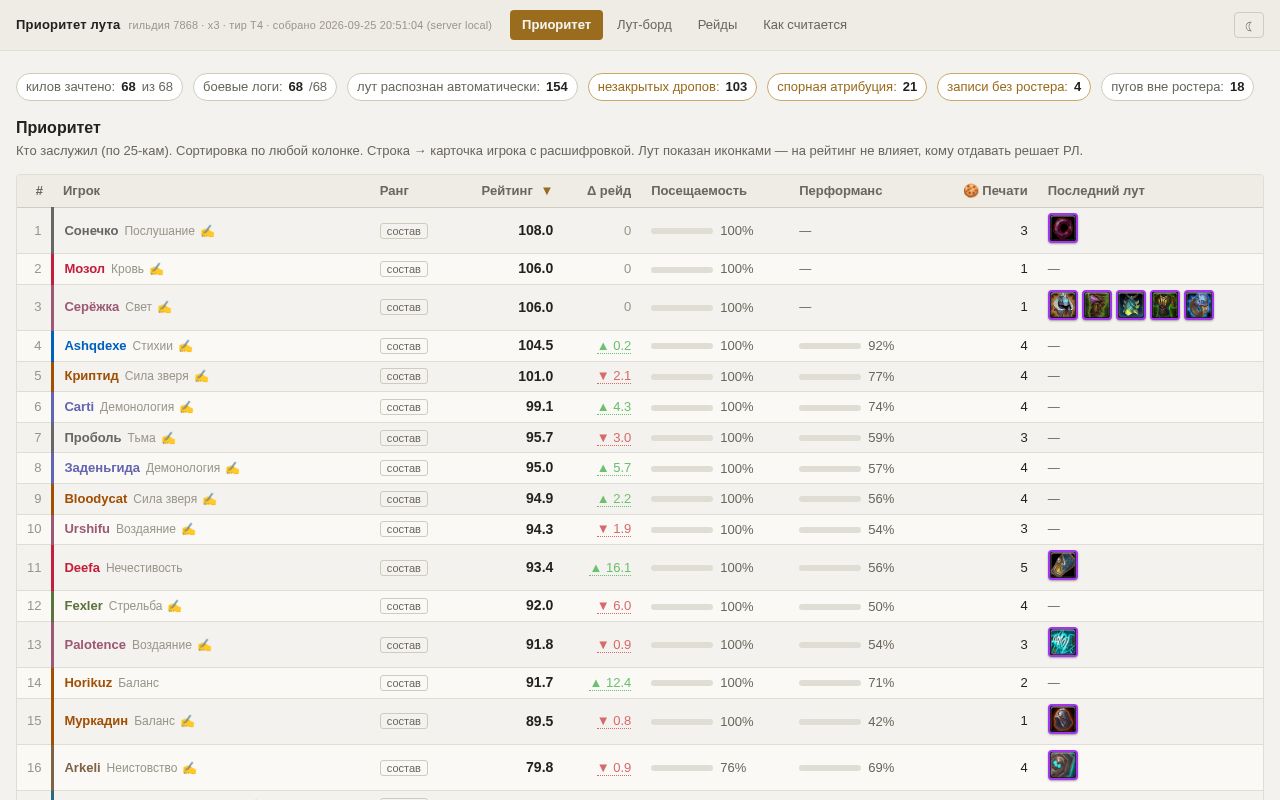This screenshot has width=1280, height=800.
Task: Click the ▲ 16.1 raid delta for Deefa
Action: [x=610, y=568]
